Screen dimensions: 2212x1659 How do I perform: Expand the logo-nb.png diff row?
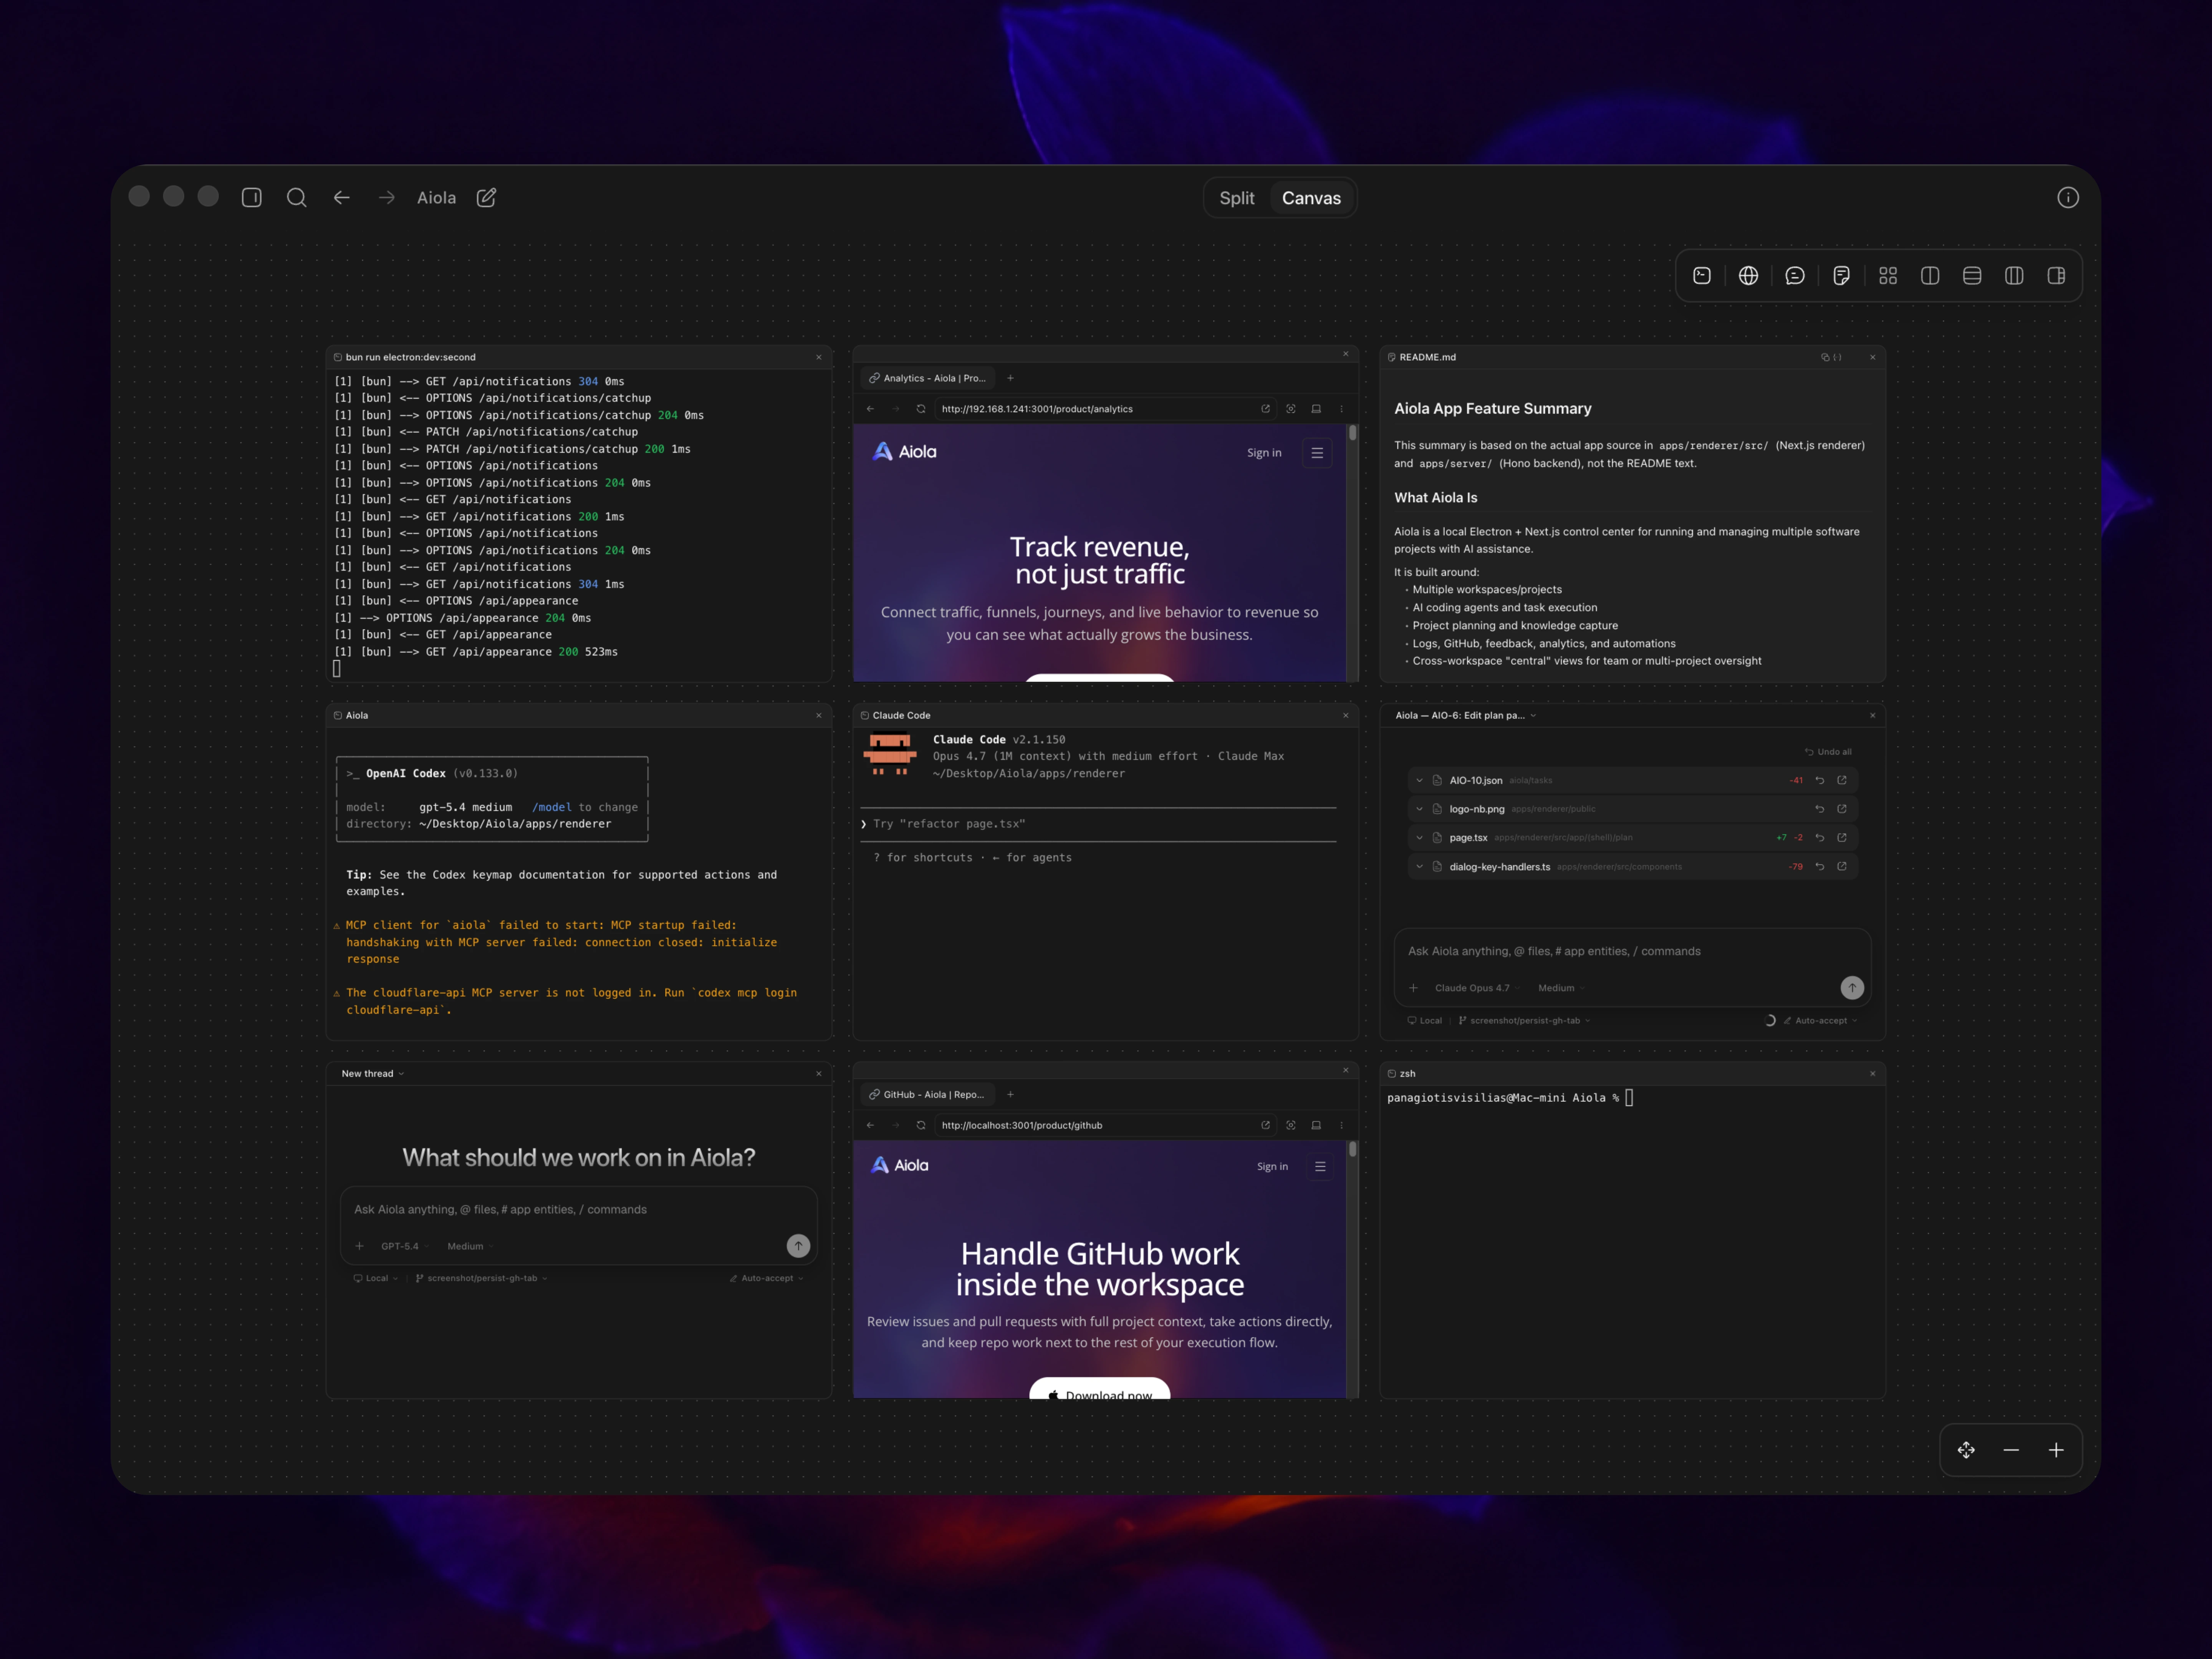tap(1419, 809)
